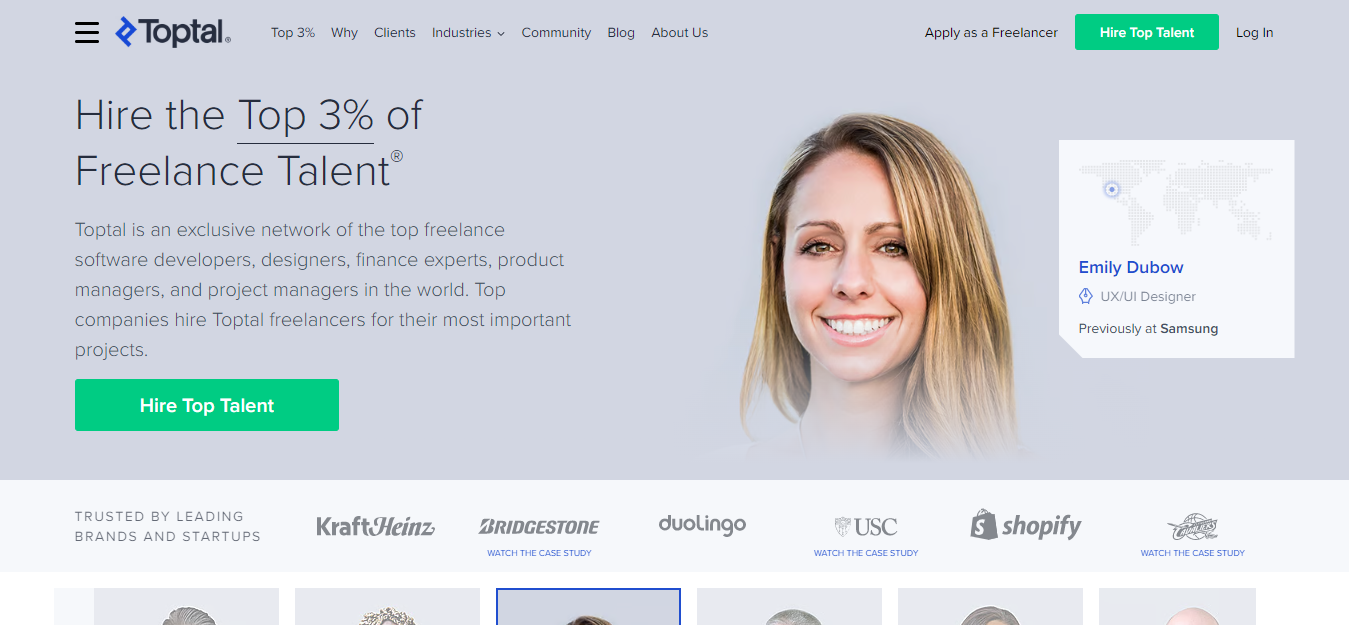Click the world map on Emily's card

(x=1176, y=201)
